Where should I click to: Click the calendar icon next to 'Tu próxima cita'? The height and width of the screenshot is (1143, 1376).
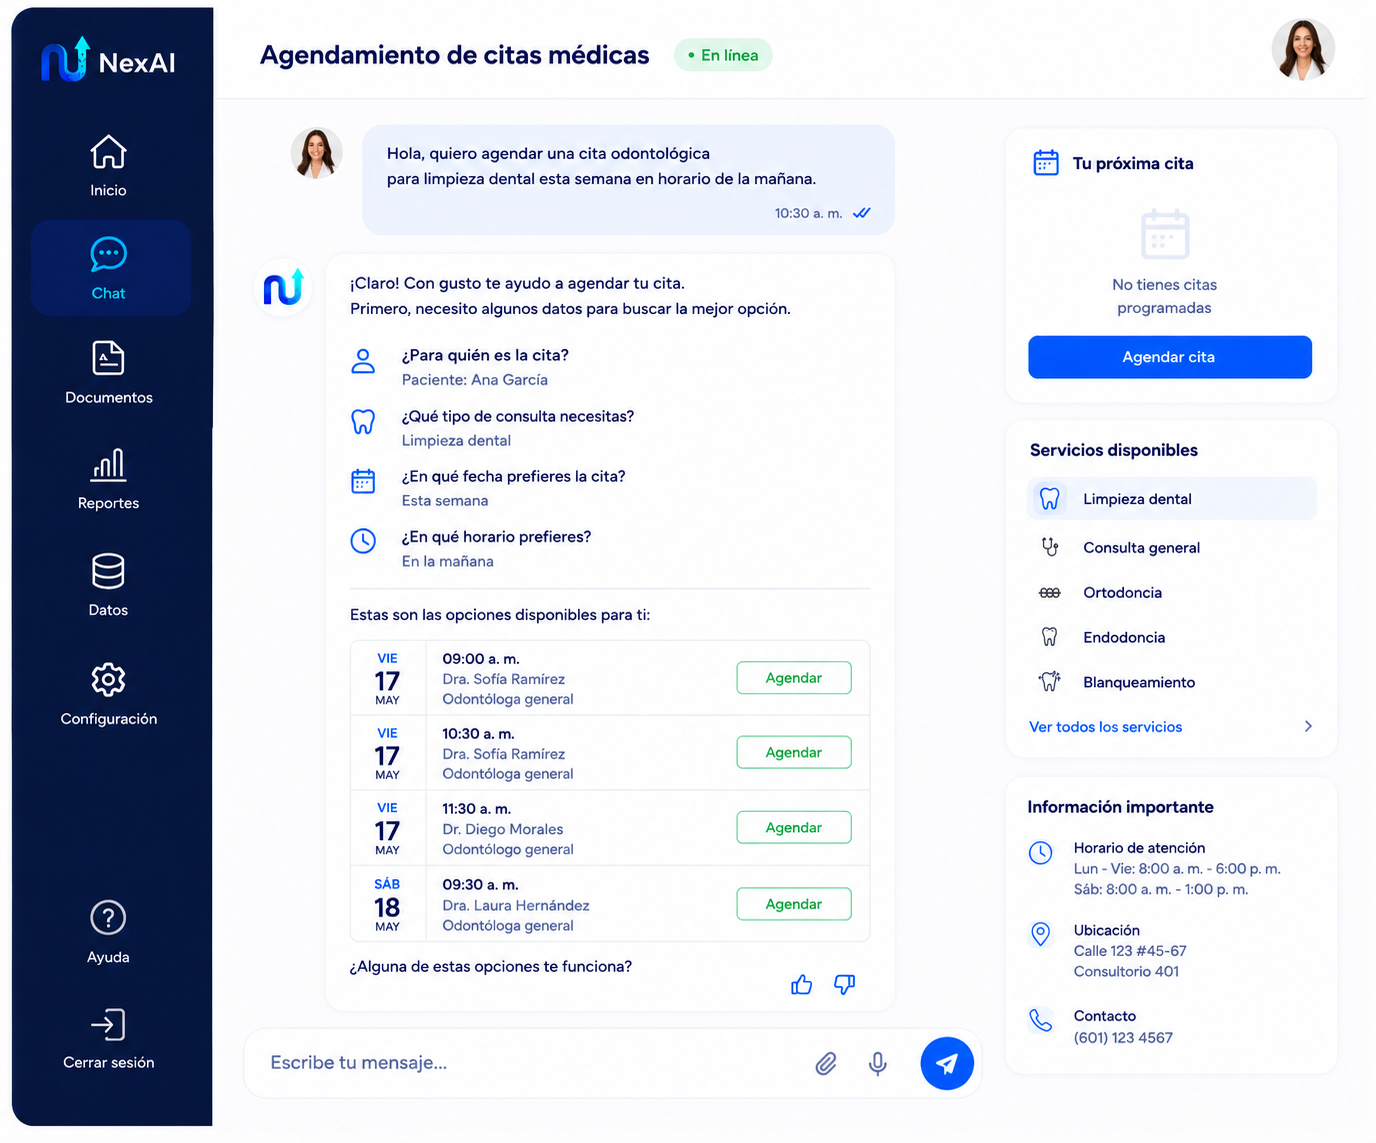(1046, 163)
